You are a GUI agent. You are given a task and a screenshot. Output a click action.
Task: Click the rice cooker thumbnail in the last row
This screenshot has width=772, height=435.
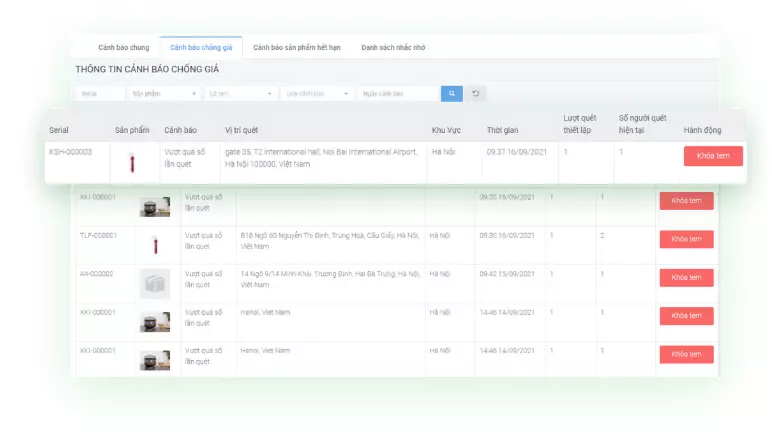(x=154, y=359)
